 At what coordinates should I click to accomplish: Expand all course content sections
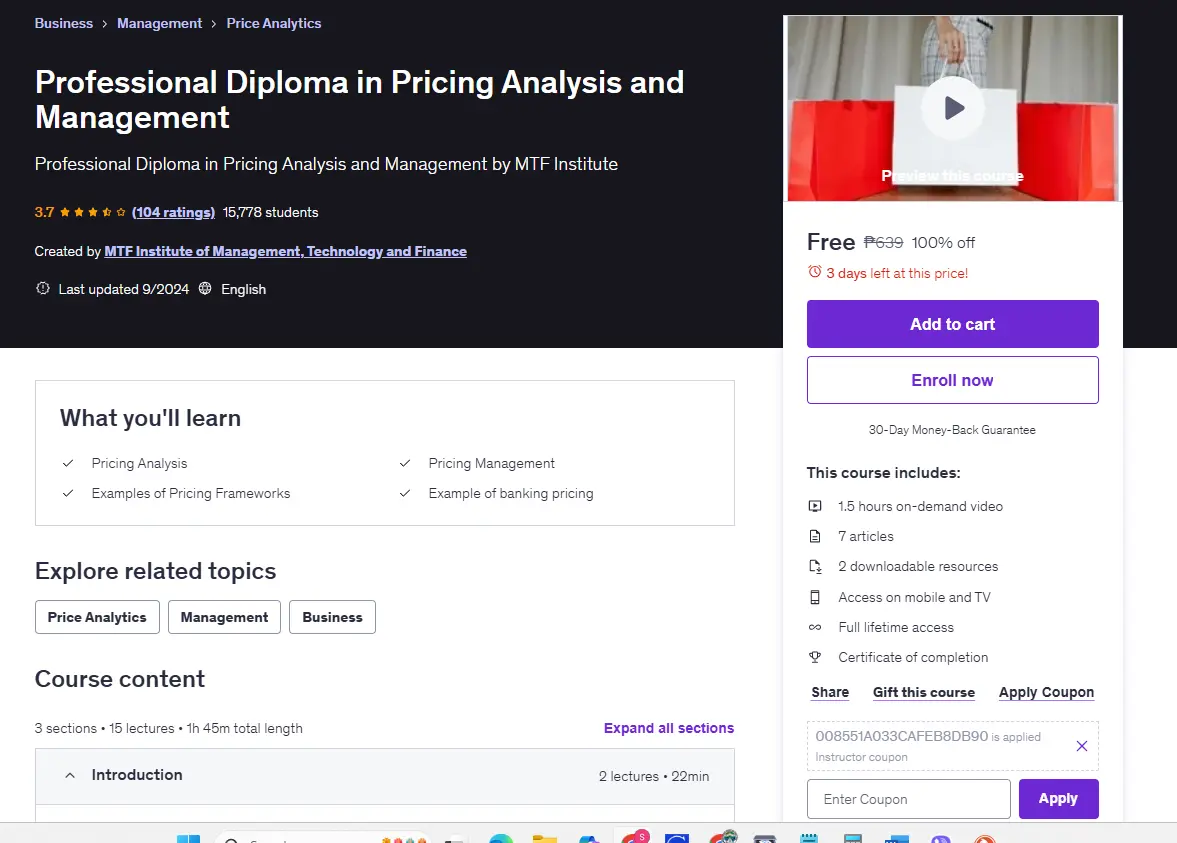(669, 728)
